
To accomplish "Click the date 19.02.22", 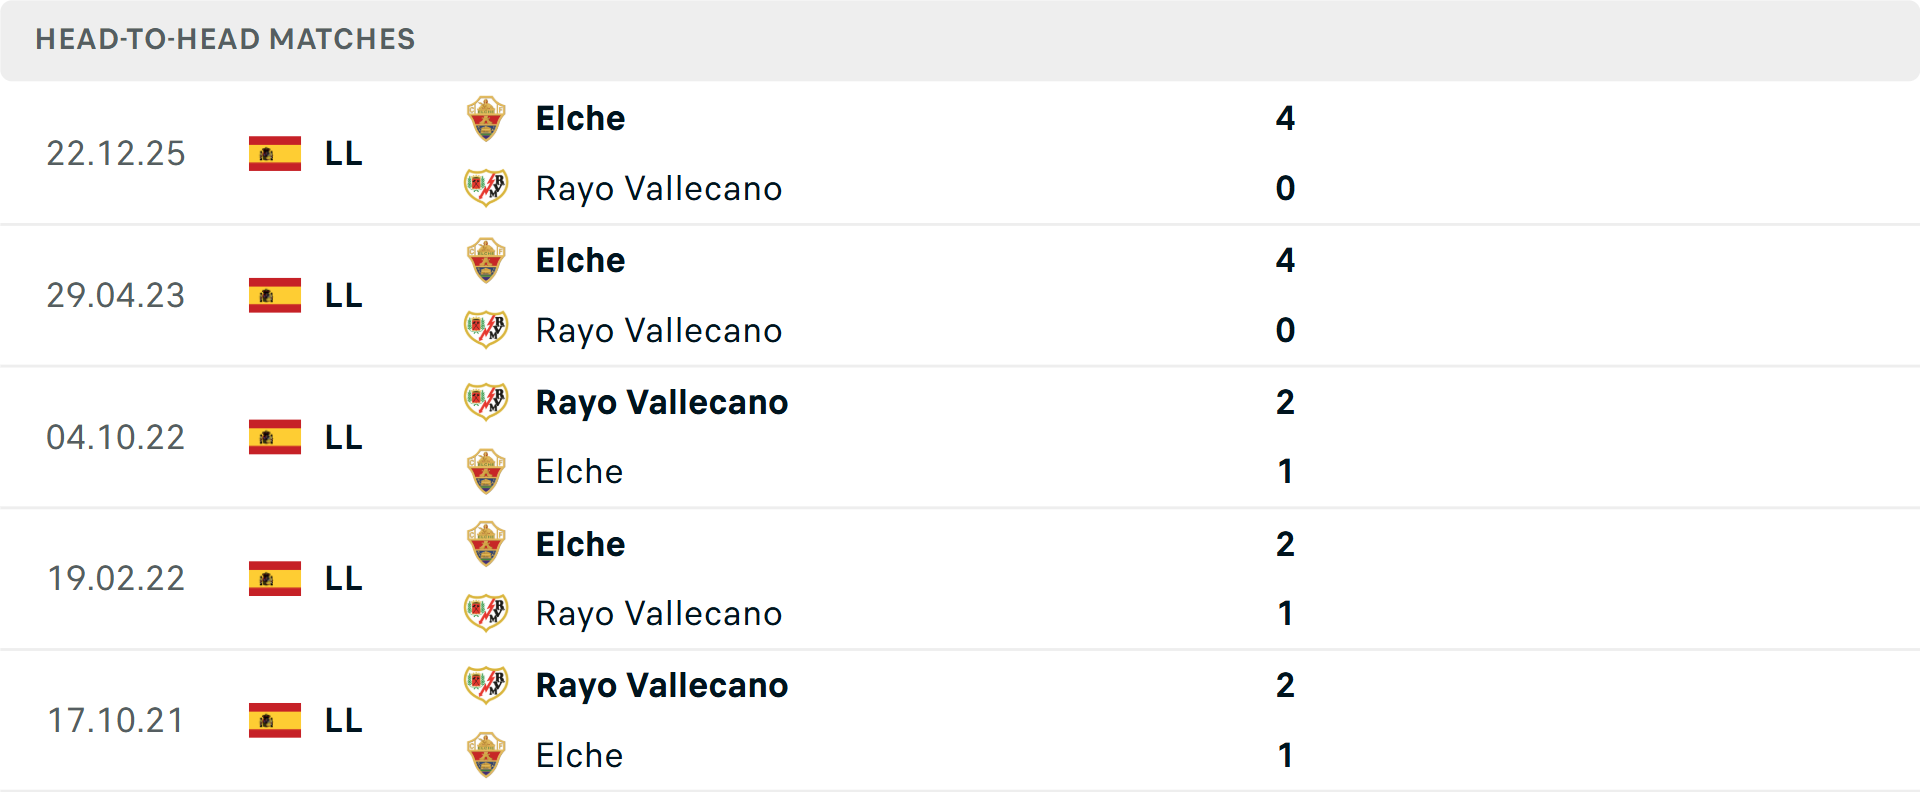I will coord(116,578).
